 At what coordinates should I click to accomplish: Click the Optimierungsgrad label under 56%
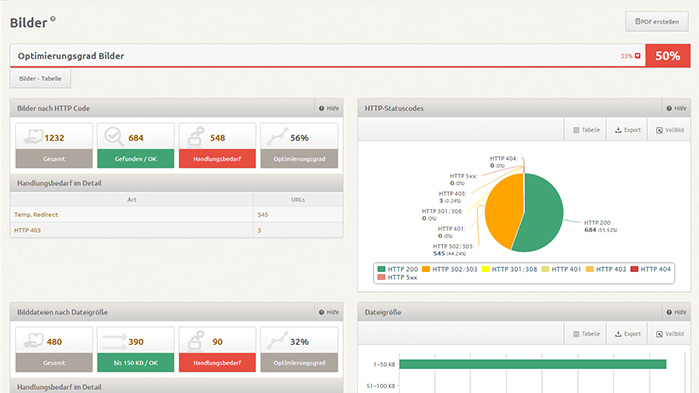pyautogui.click(x=299, y=159)
